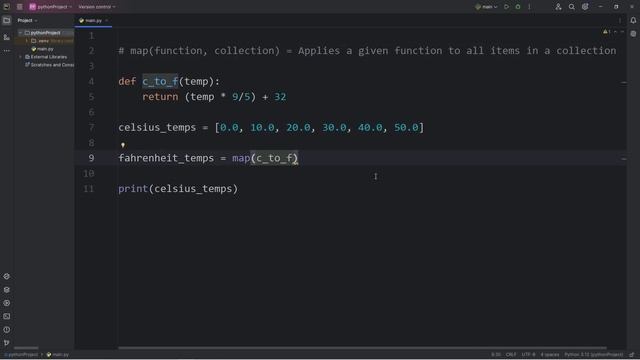Show more tool windows ellipsis
This screenshot has height=360, width=640.
click(7, 51)
